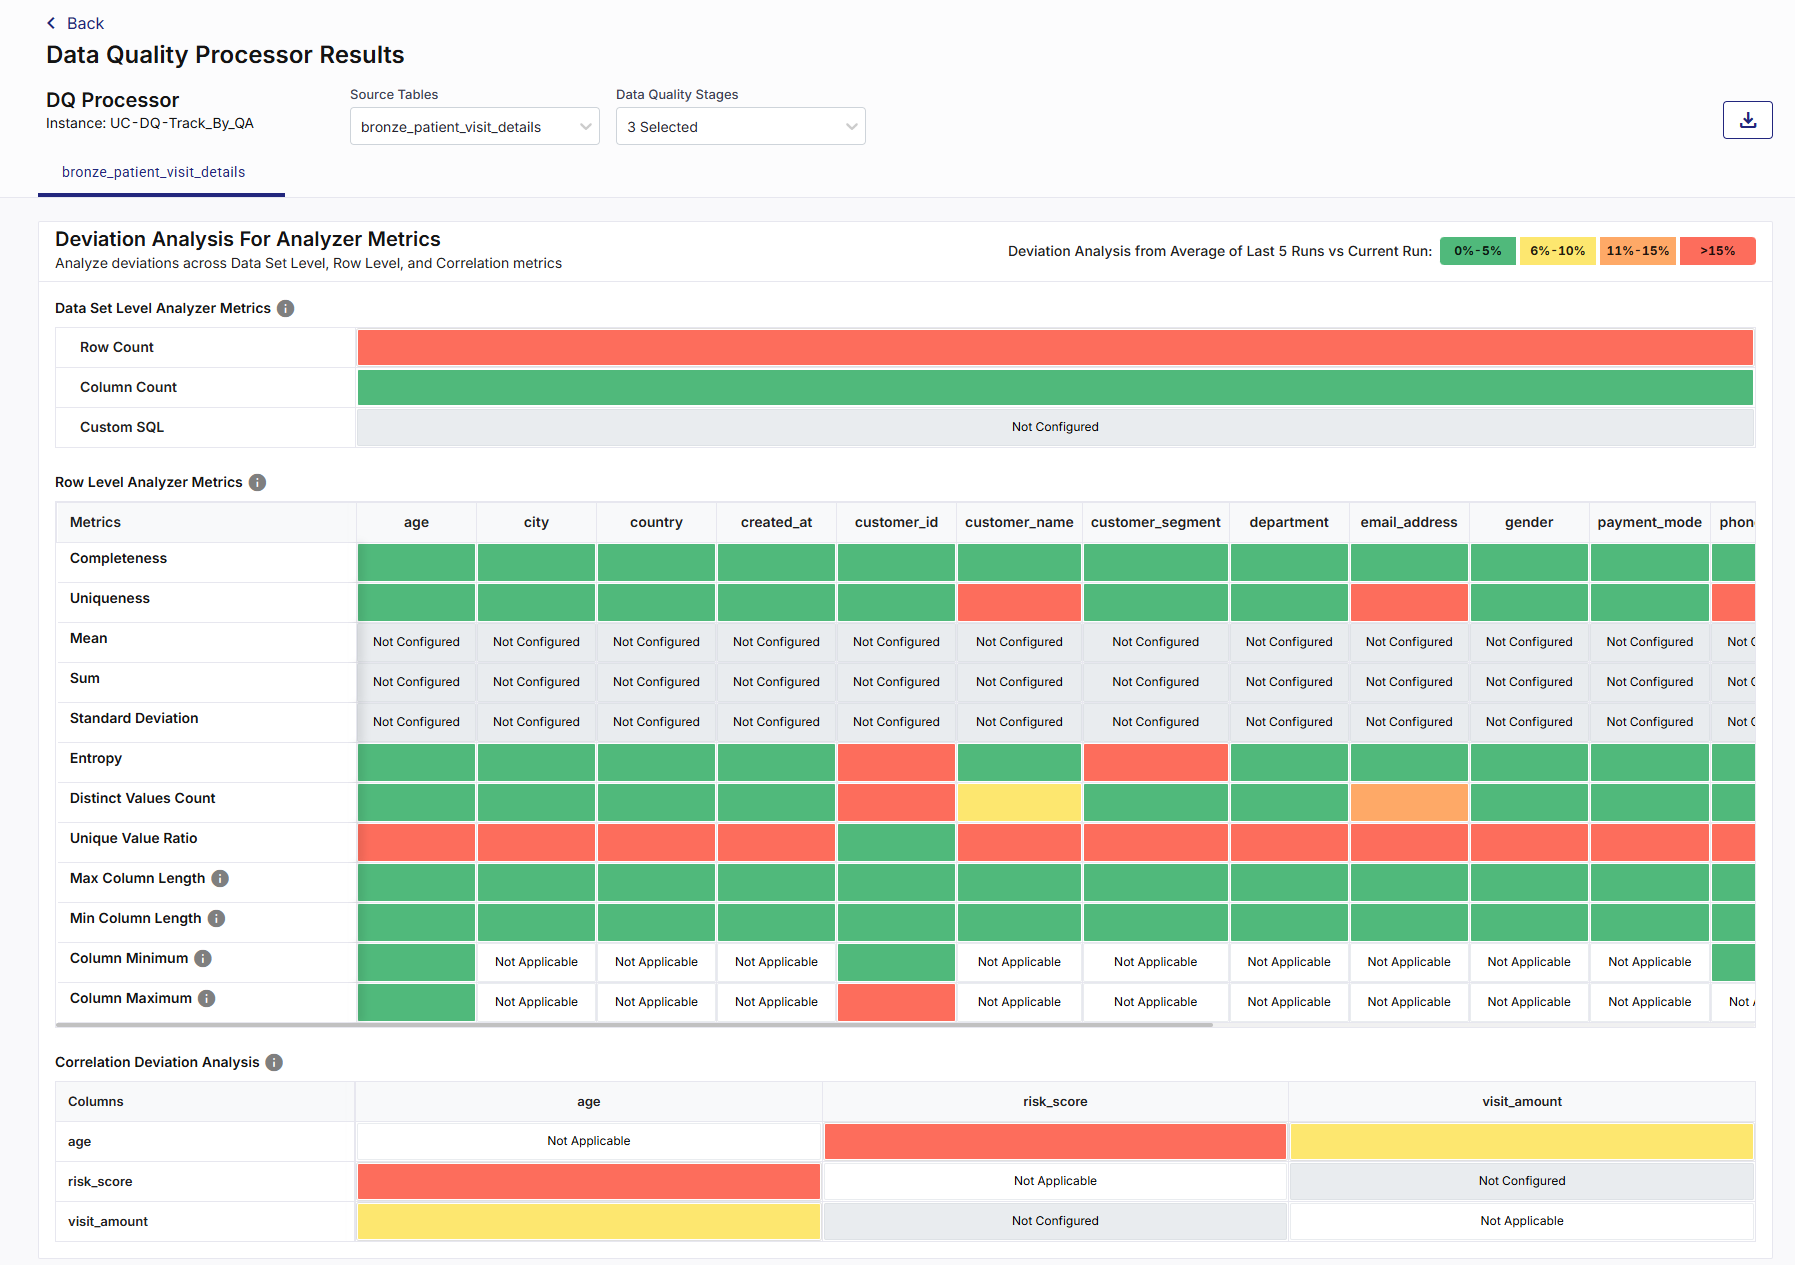1795x1265 pixels.
Task: Click the customer_segment column header
Action: [x=1155, y=522]
